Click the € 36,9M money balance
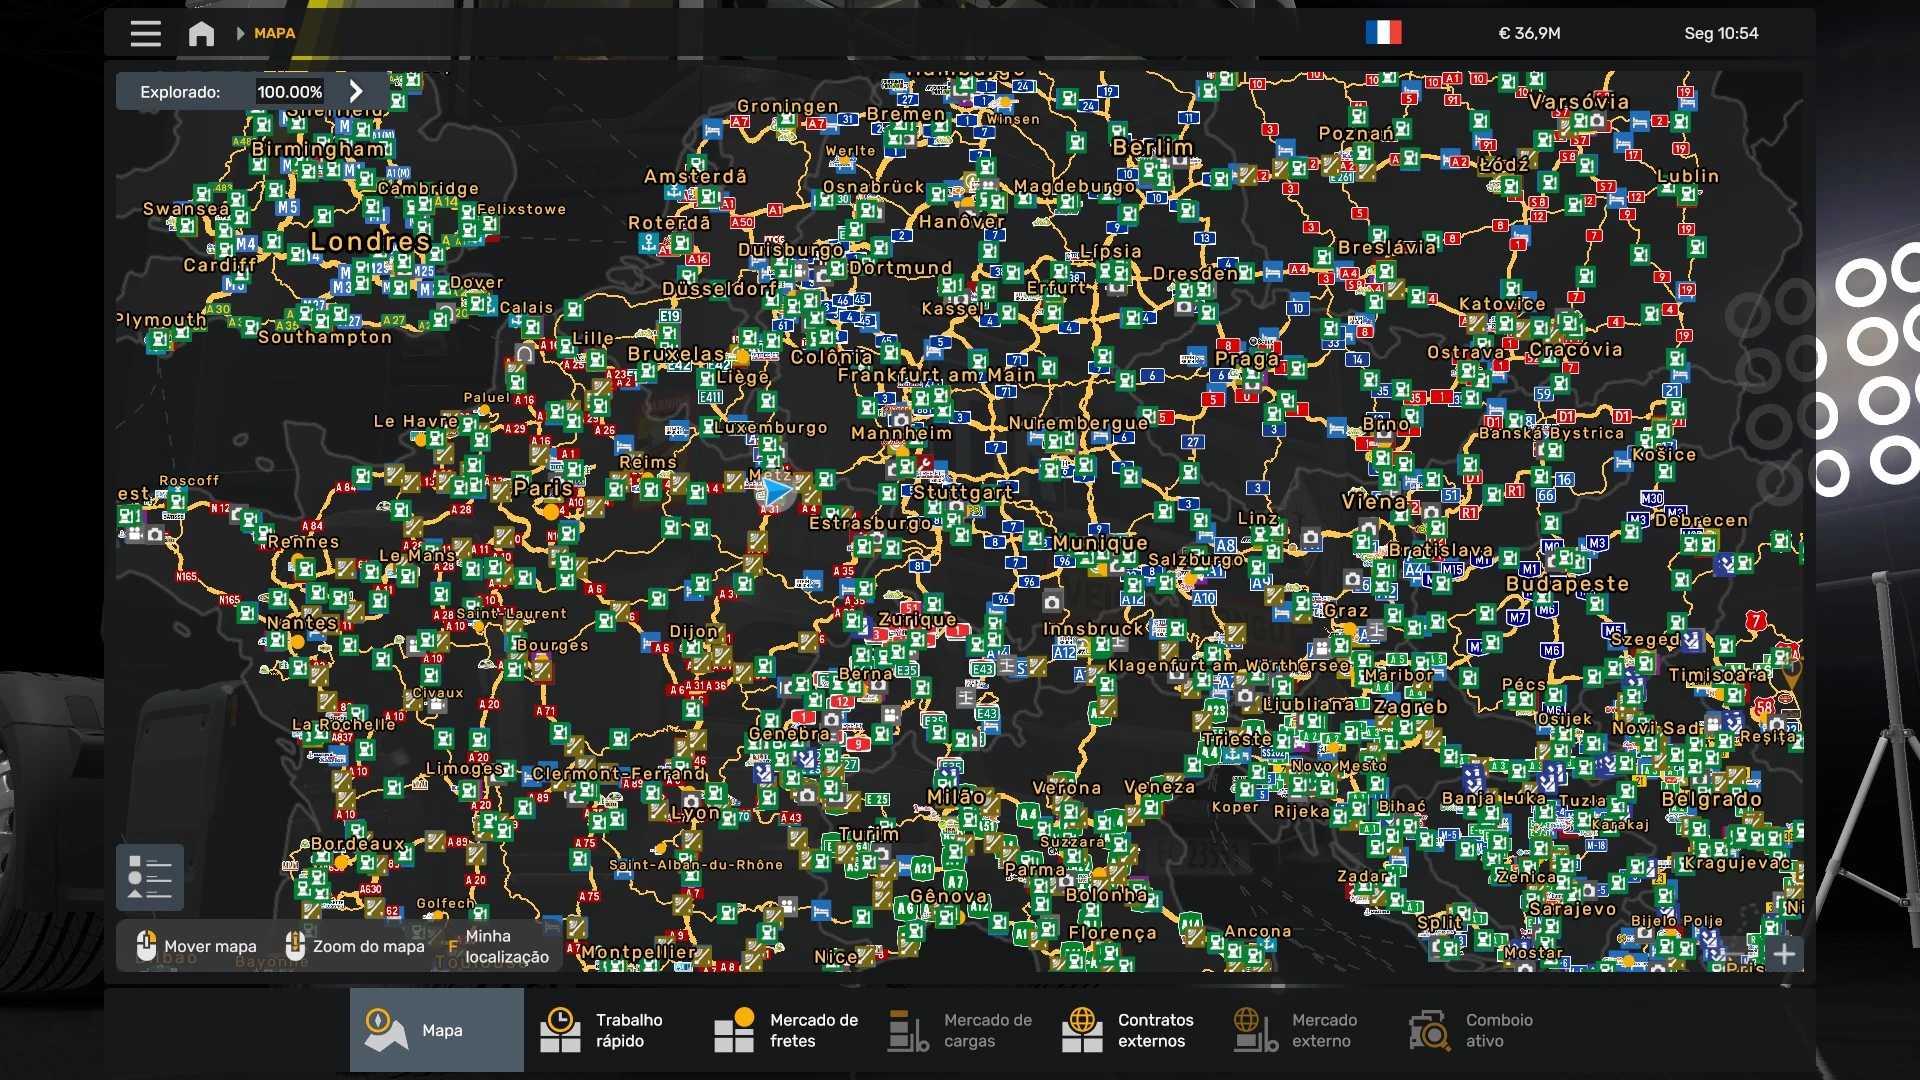This screenshot has height=1080, width=1920. pos(1529,33)
